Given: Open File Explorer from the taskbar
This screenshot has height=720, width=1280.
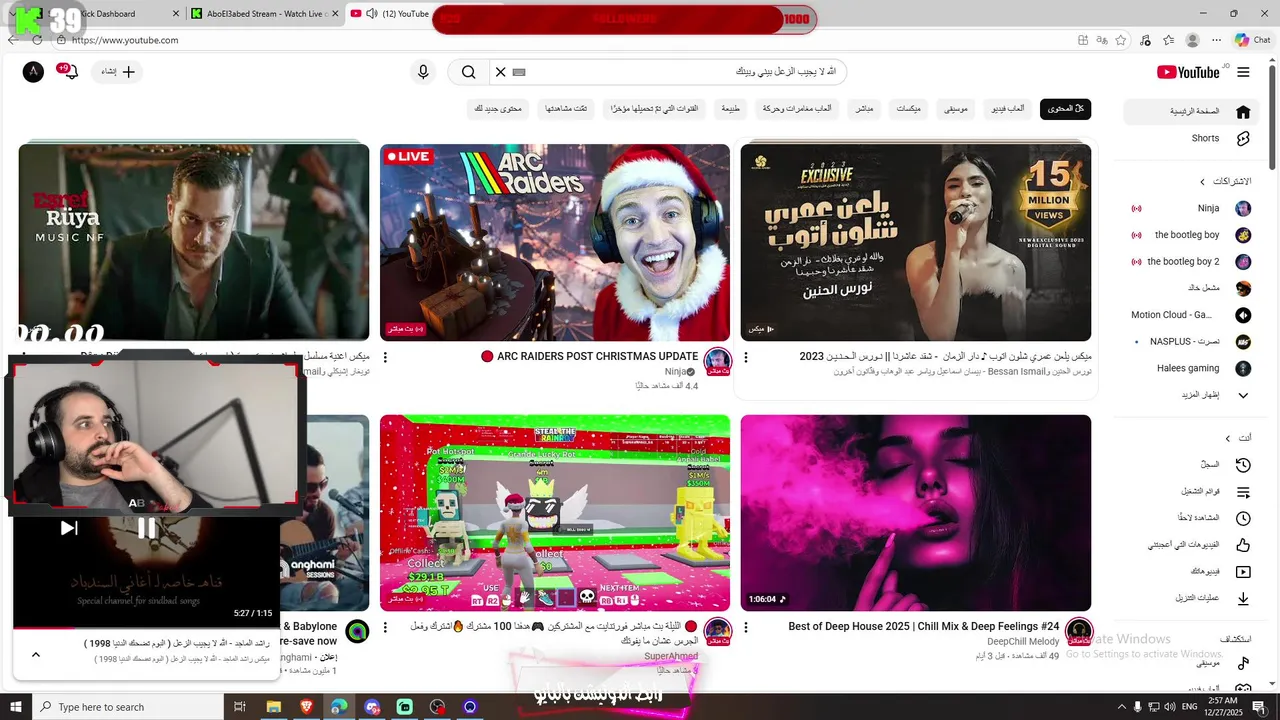Looking at the screenshot, I should 273,707.
